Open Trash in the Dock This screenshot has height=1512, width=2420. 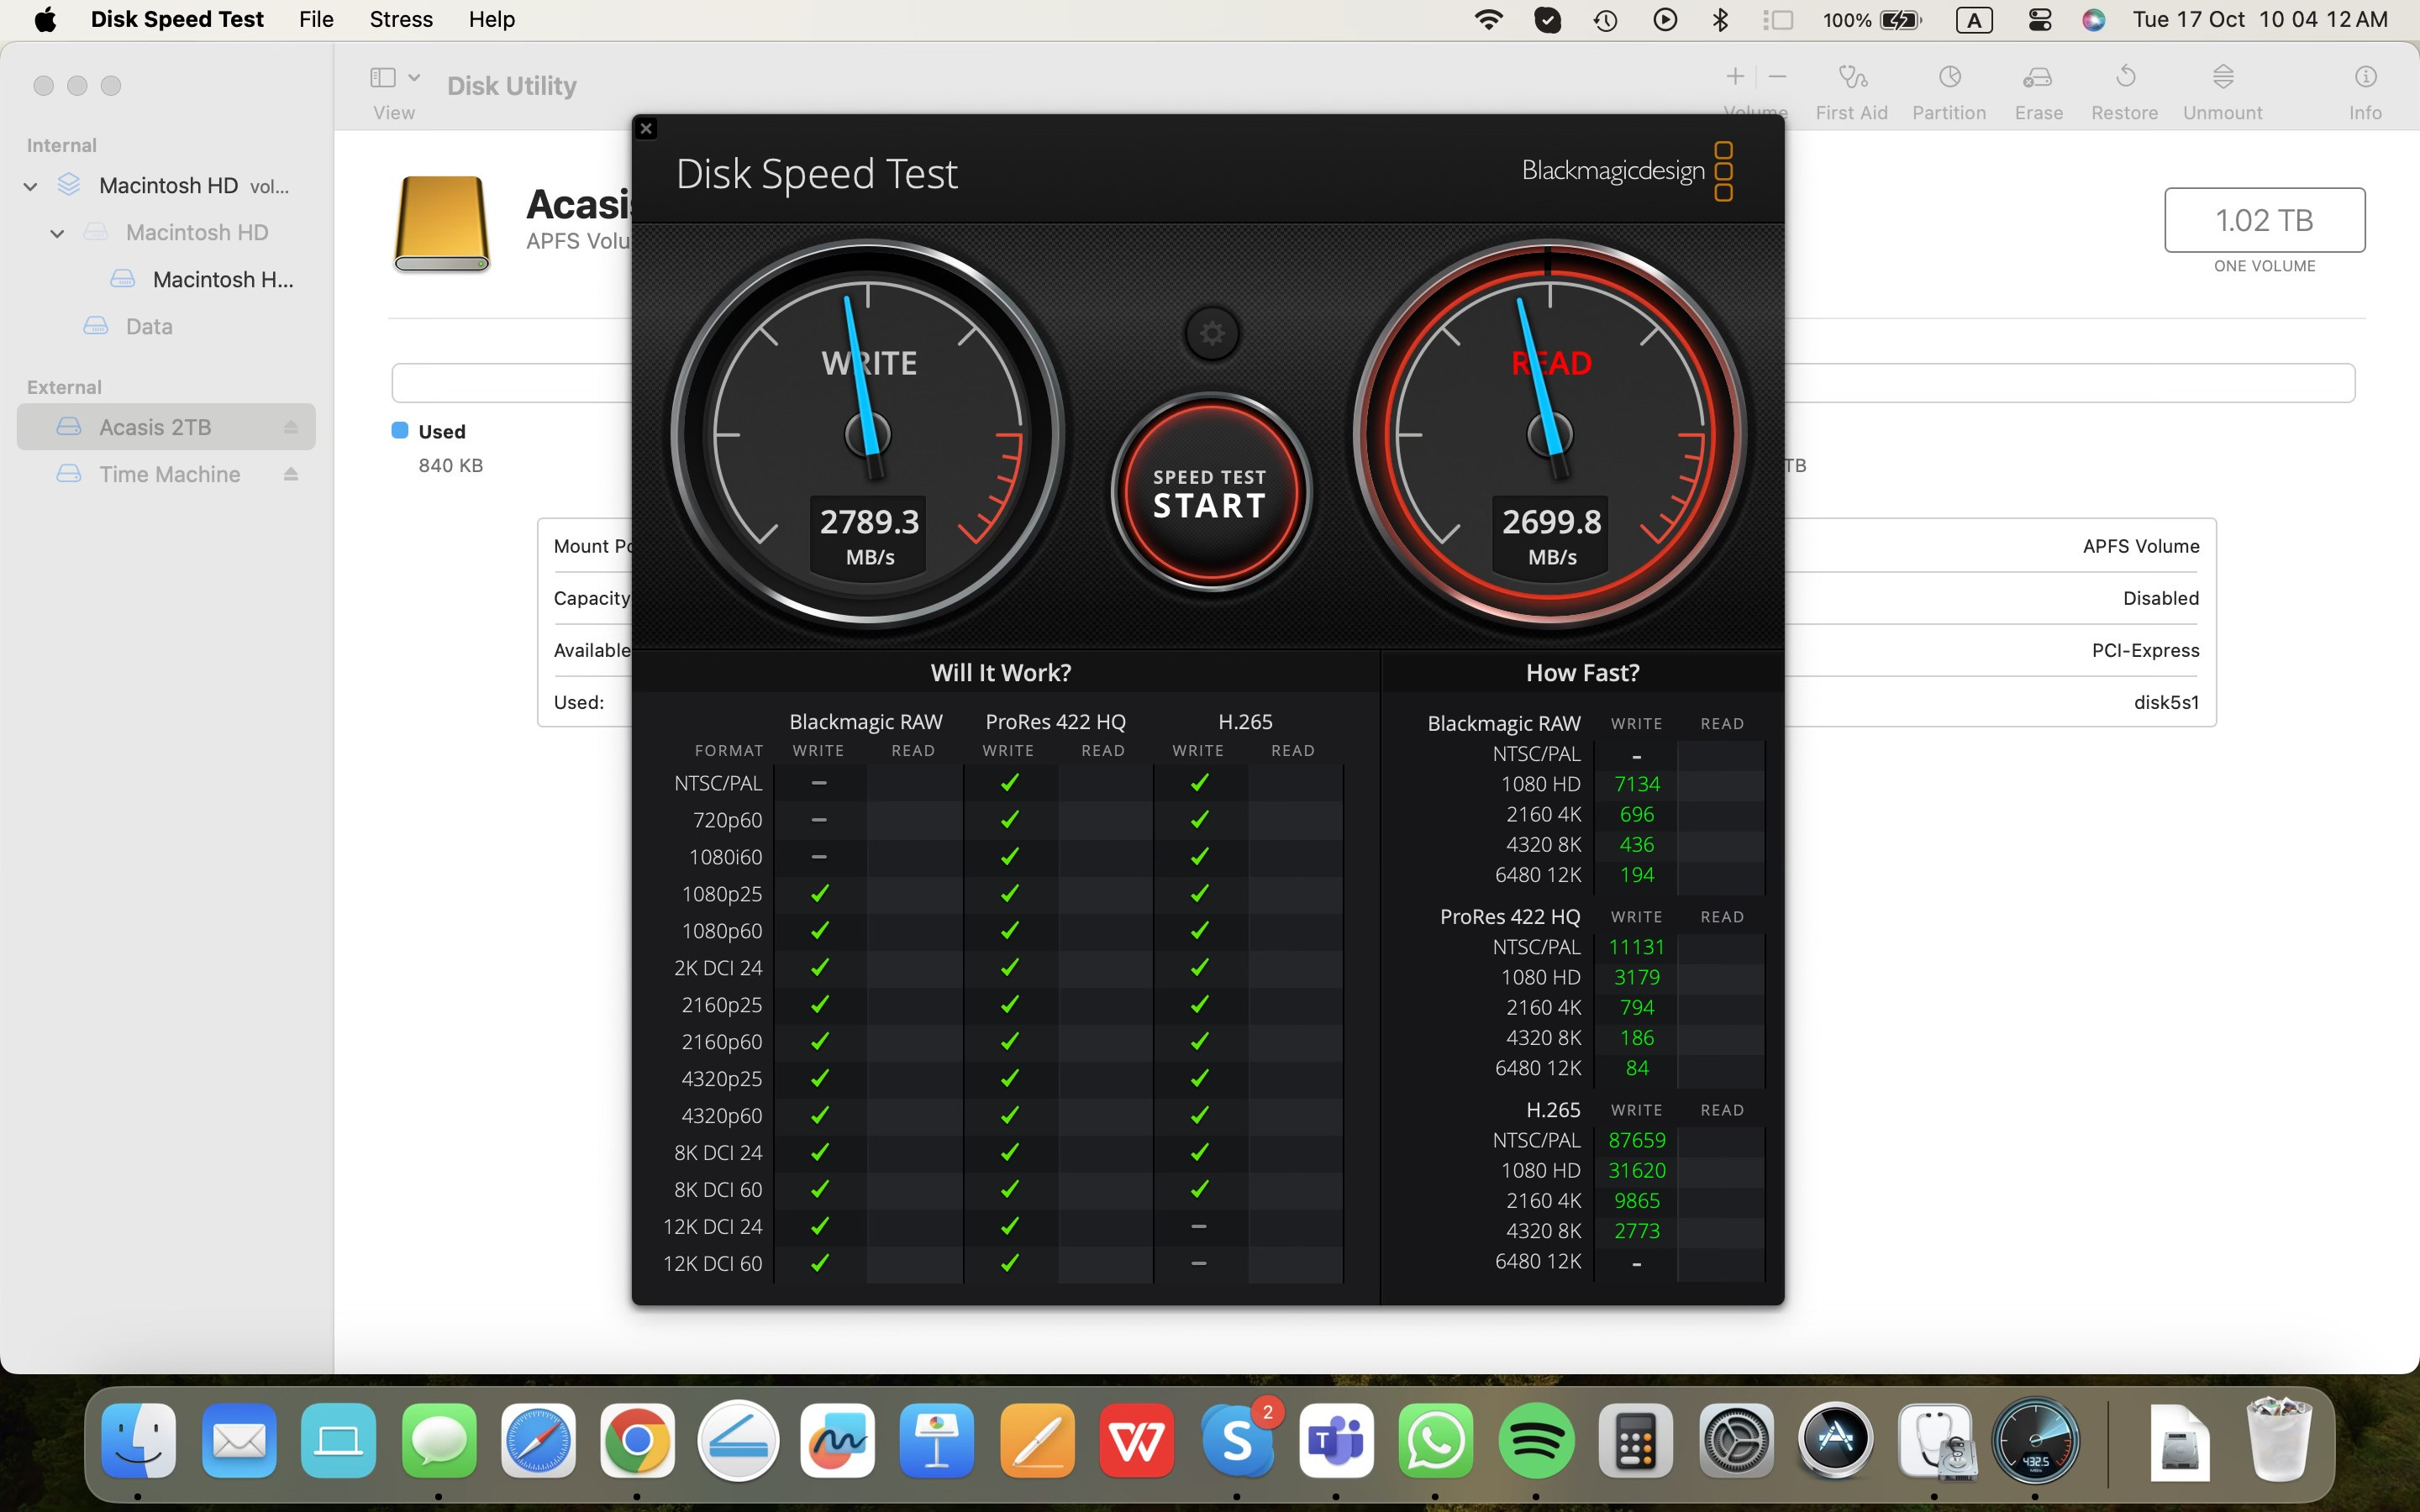coord(2279,1441)
